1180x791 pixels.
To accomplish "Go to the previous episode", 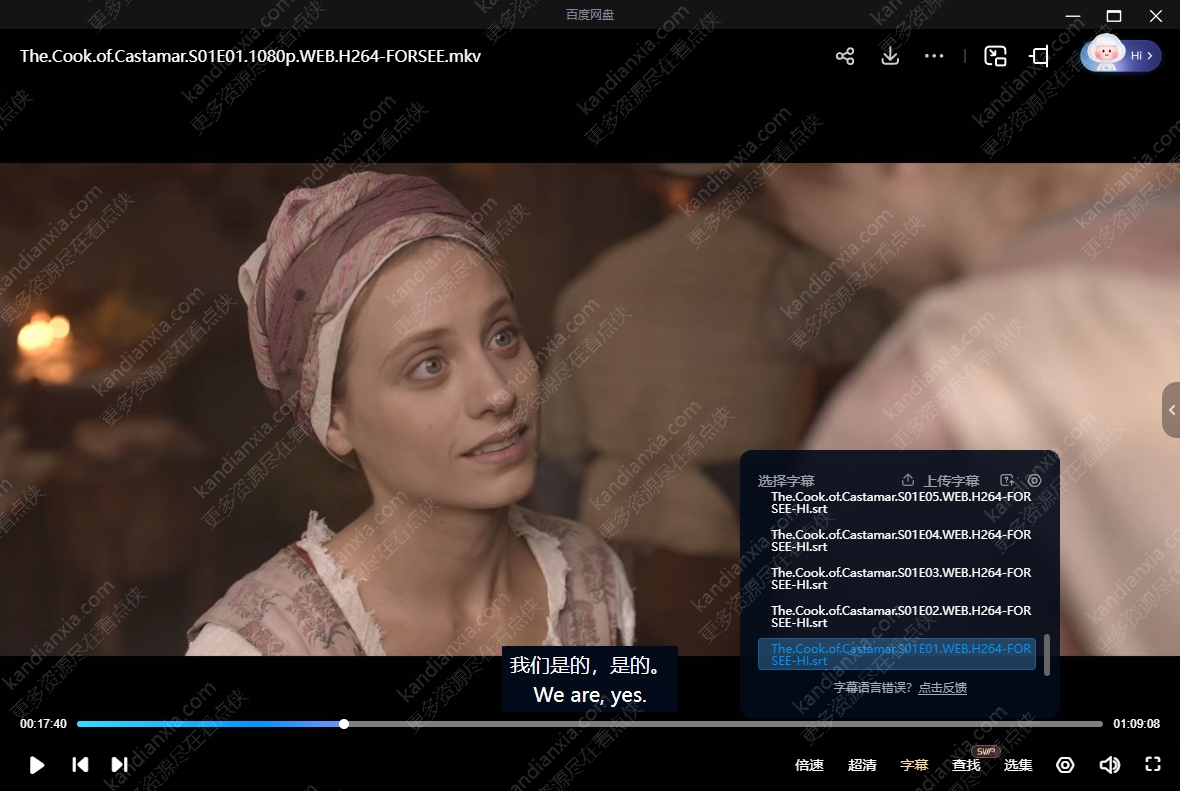I will click(x=80, y=765).
